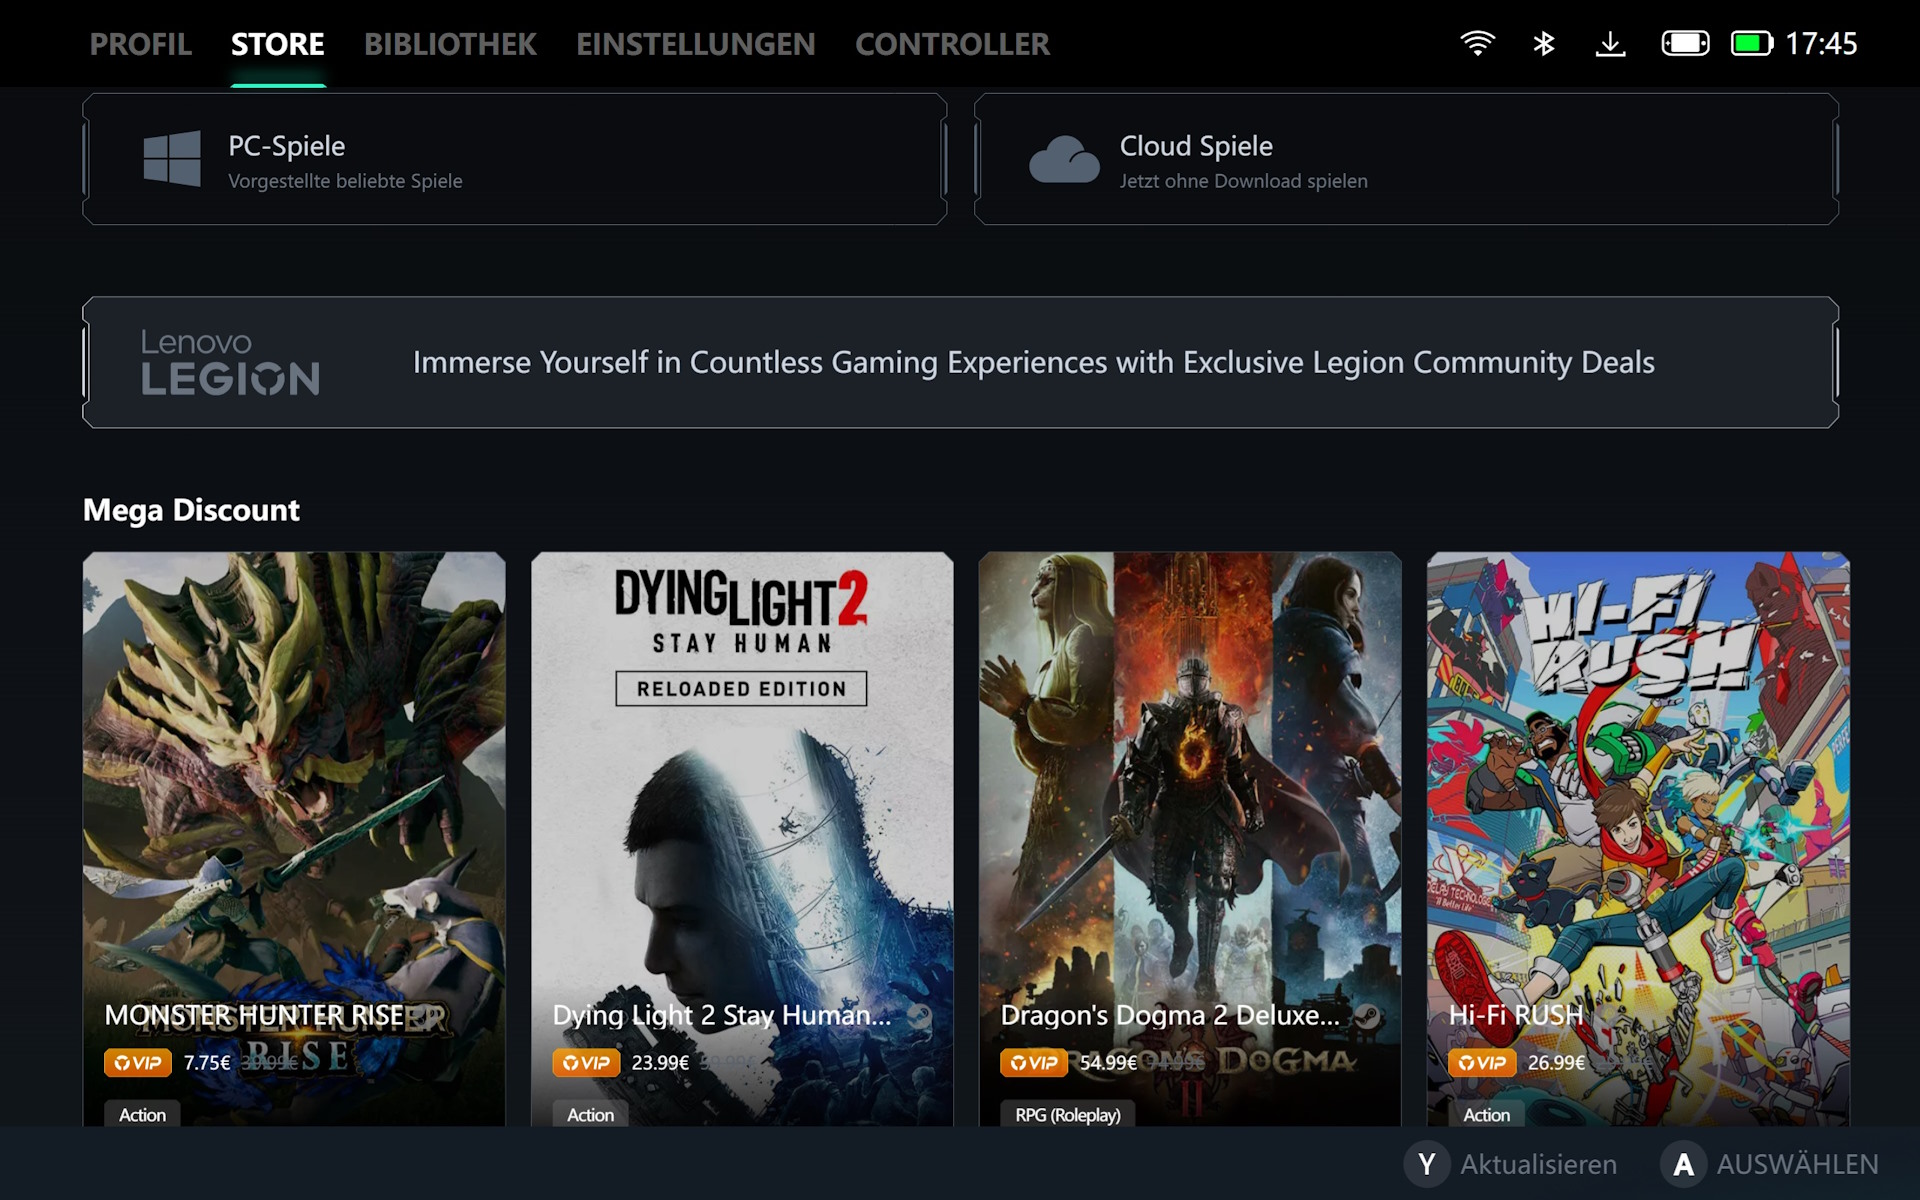Open the BIBLIOTHEK tab
Image resolution: width=1920 pixels, height=1200 pixels.
[x=450, y=44]
